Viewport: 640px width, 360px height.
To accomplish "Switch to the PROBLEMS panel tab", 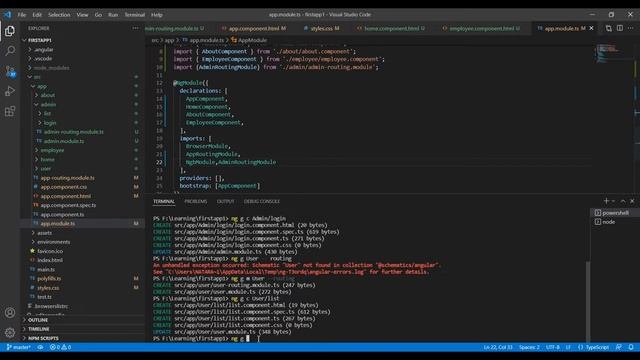I will (x=196, y=201).
